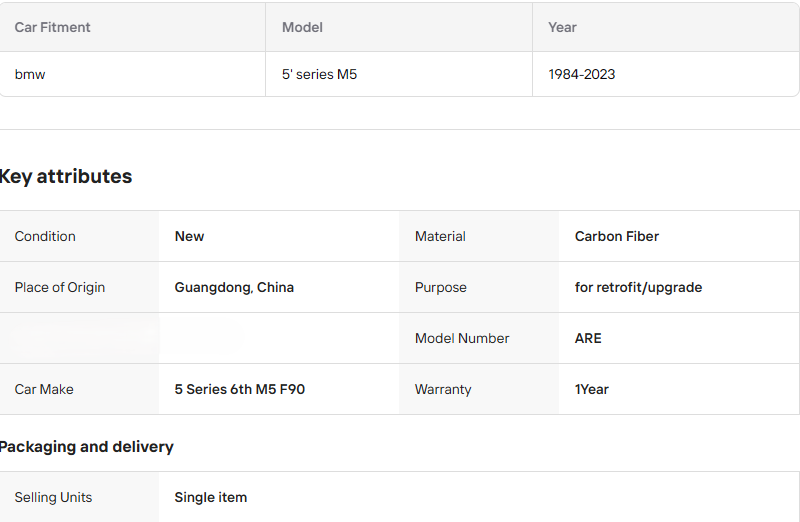Select the 1Year warranty value
This screenshot has height=522, width=800.
point(591,389)
